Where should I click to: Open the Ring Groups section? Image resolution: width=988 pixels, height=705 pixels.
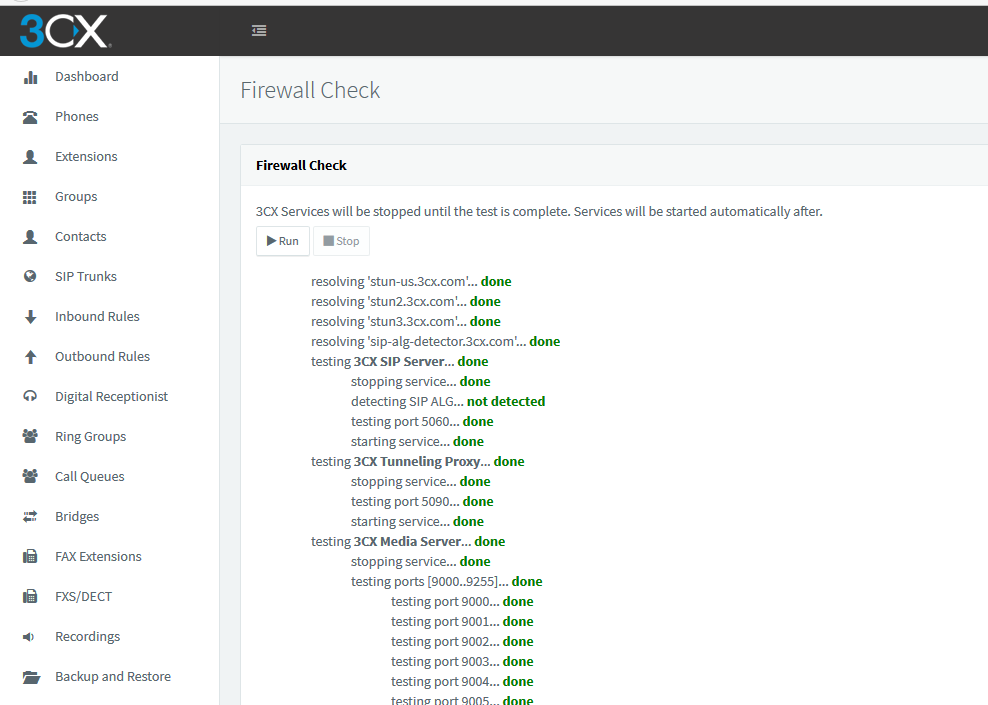tap(90, 437)
